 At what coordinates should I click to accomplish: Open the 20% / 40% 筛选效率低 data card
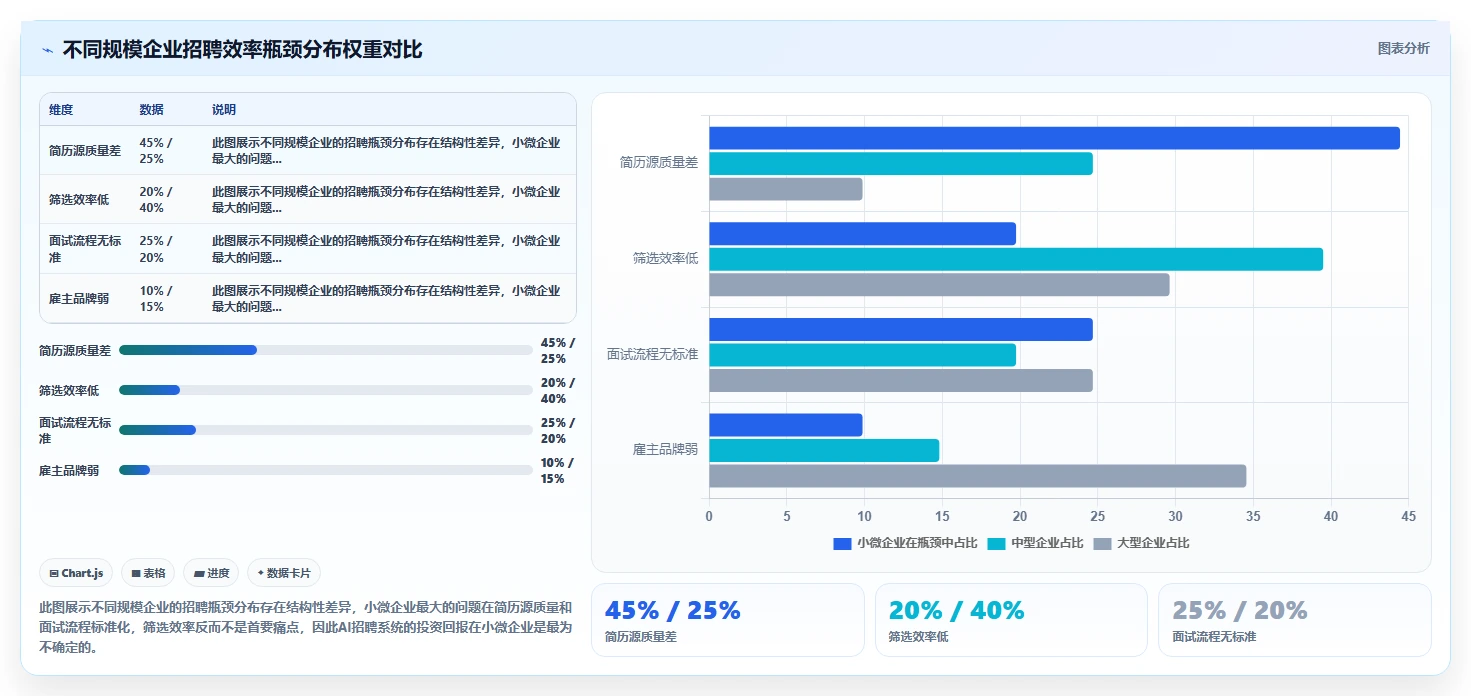click(x=1011, y=620)
